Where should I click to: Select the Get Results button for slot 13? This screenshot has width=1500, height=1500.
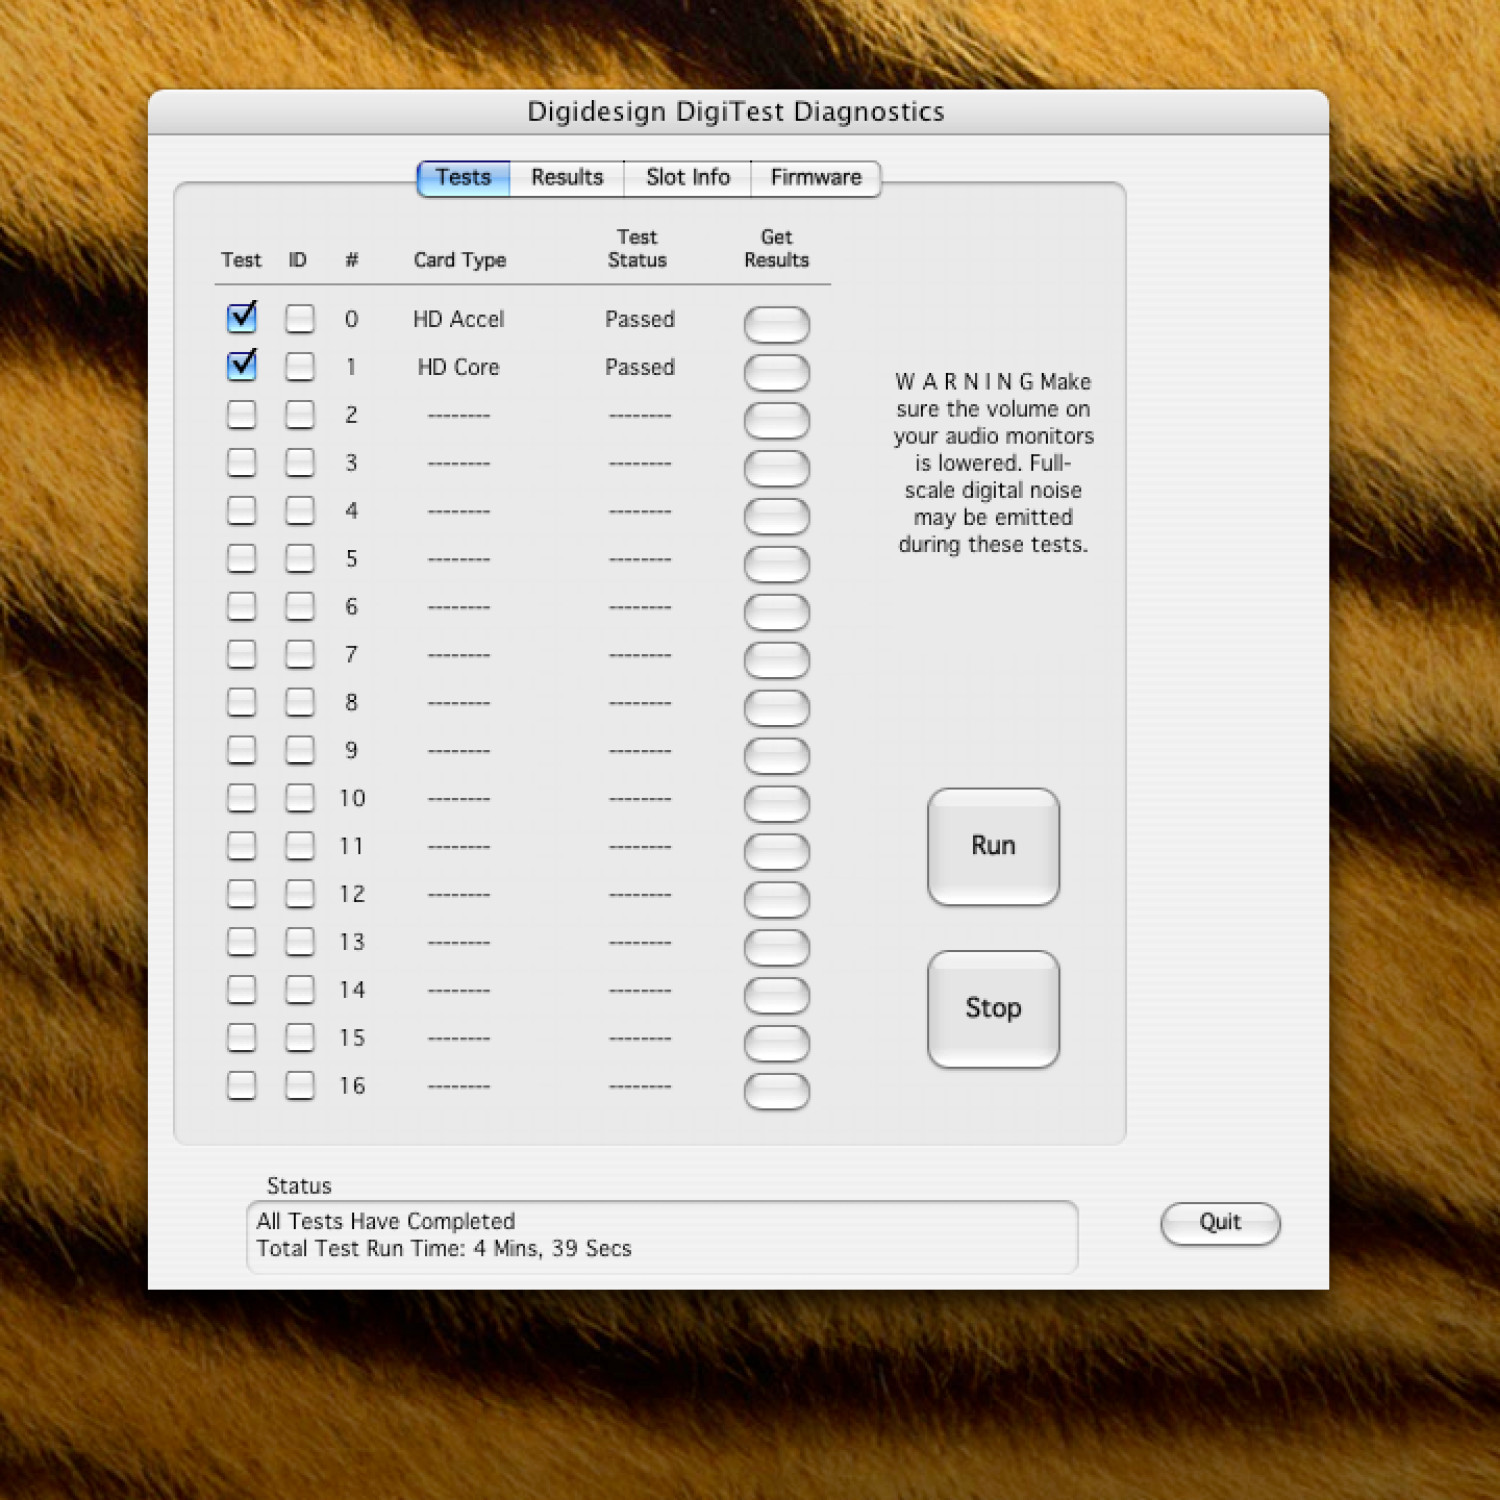click(777, 948)
